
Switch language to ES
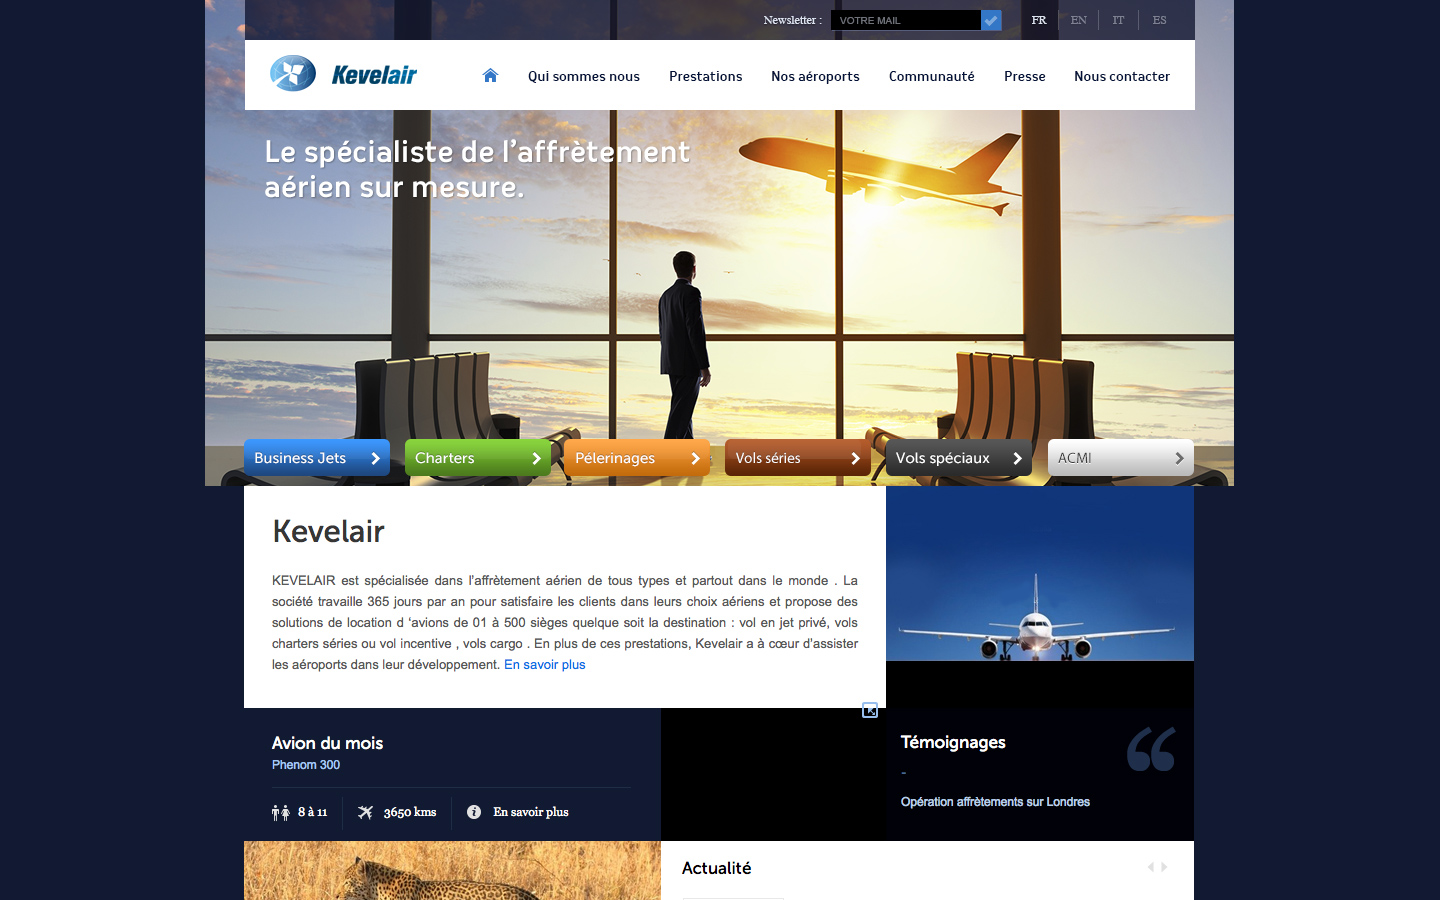[x=1159, y=20]
